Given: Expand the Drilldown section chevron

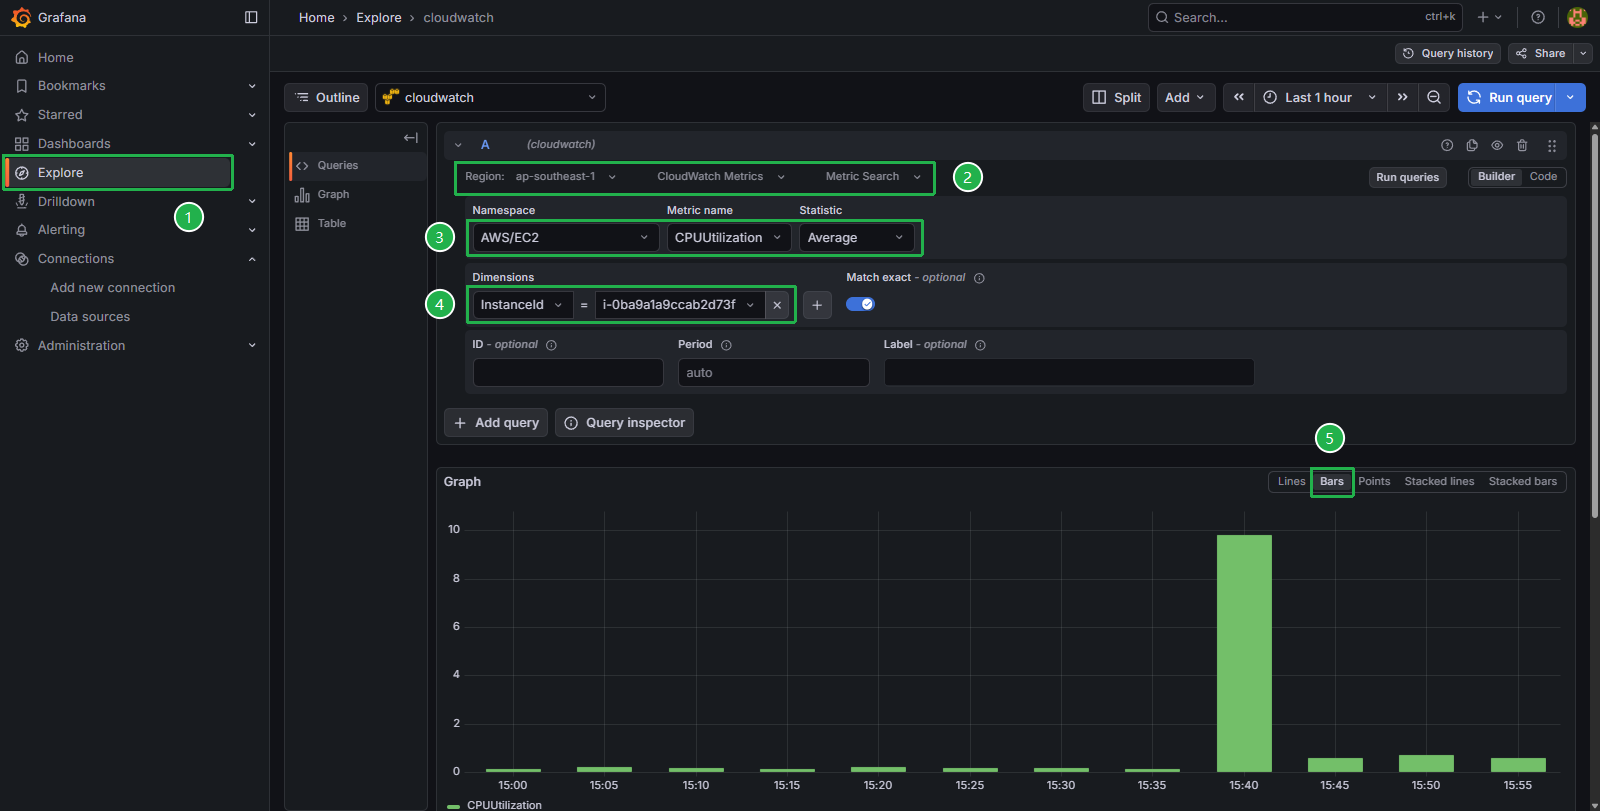Looking at the screenshot, I should 252,201.
